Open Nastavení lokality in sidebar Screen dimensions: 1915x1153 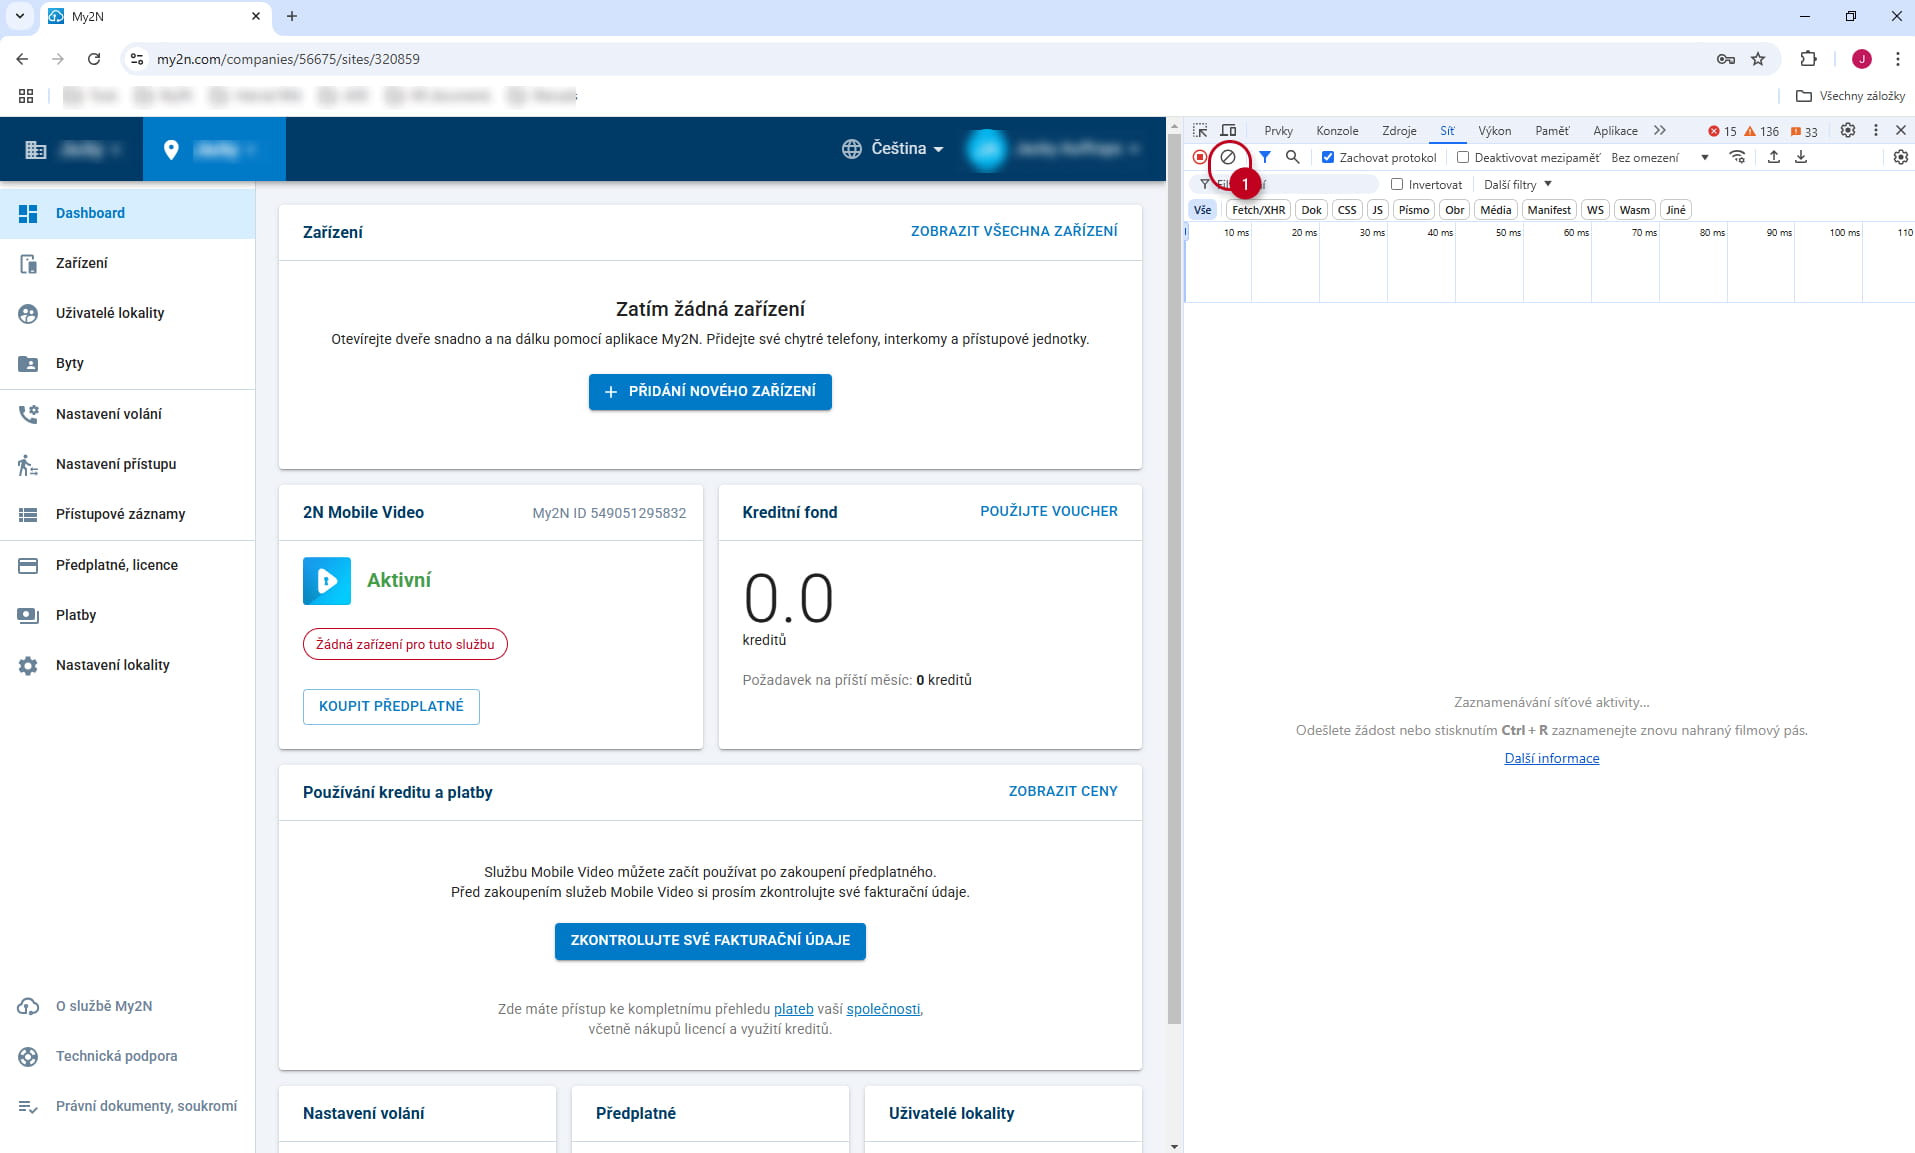(x=127, y=665)
